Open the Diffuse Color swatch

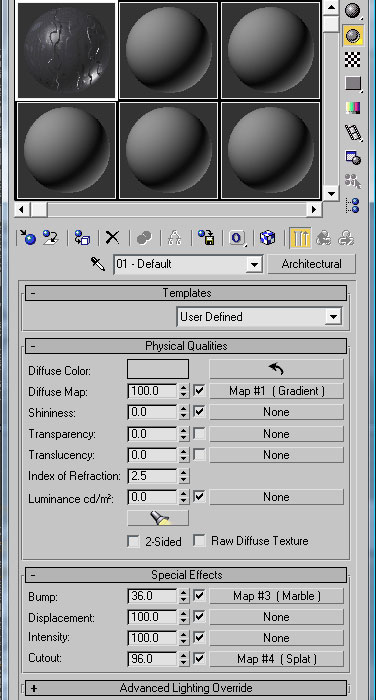158,369
